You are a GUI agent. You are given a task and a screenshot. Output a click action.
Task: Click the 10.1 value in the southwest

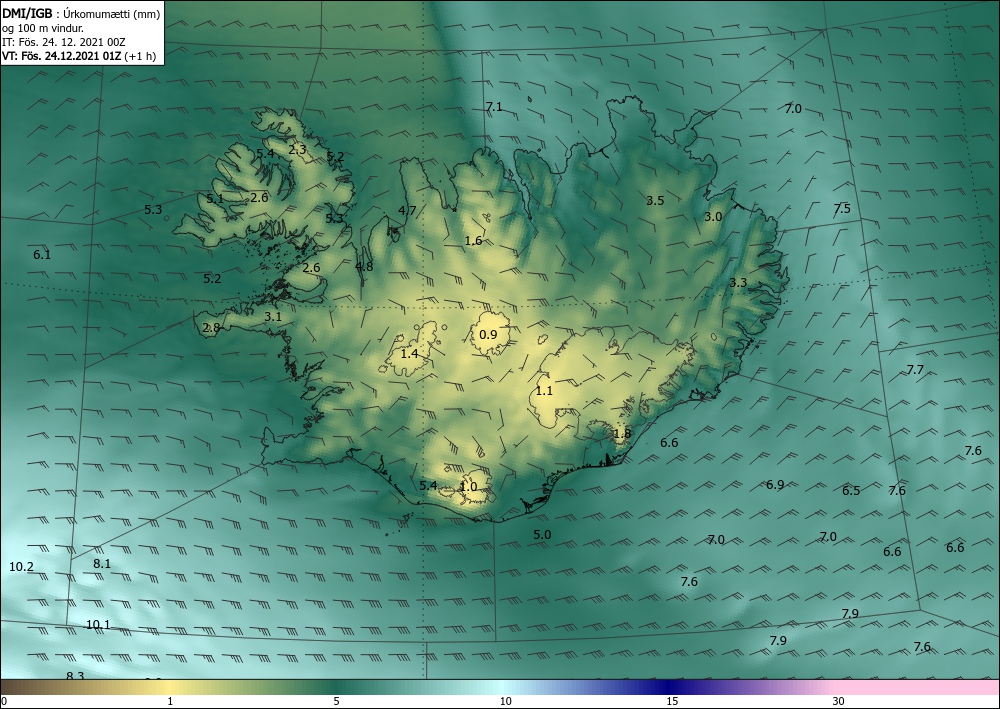pos(98,624)
